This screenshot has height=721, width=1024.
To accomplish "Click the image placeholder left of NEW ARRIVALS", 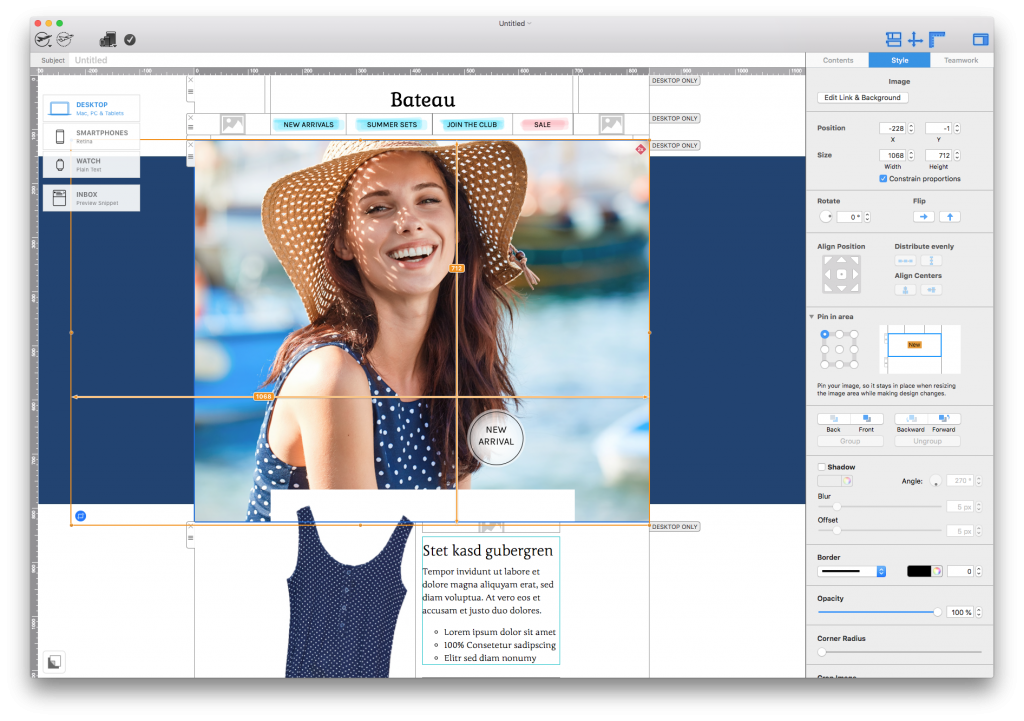I will [x=232, y=124].
